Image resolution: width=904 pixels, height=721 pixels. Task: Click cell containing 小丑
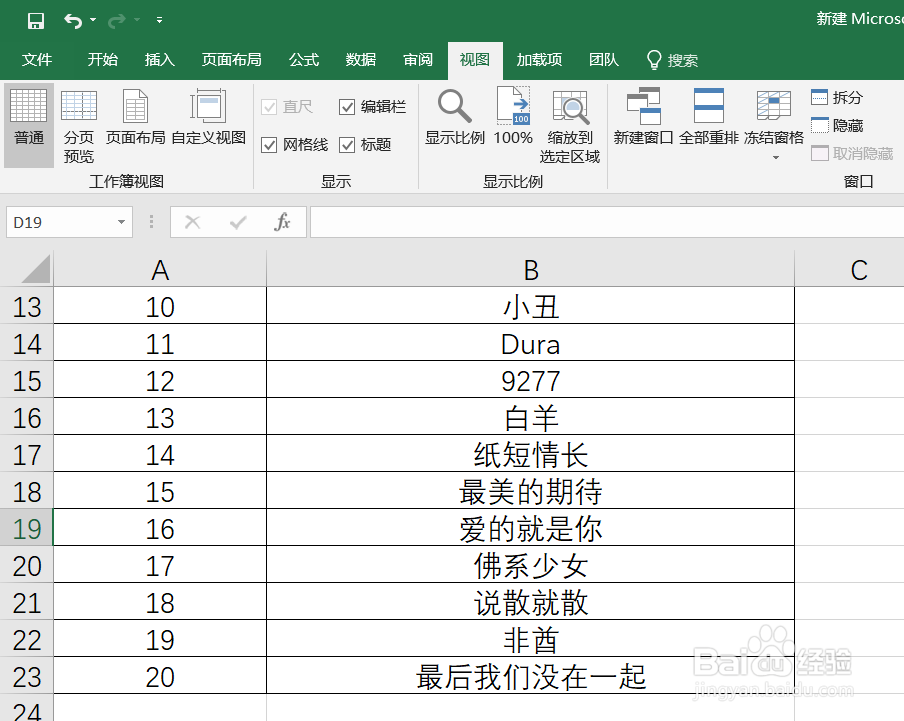click(x=530, y=307)
